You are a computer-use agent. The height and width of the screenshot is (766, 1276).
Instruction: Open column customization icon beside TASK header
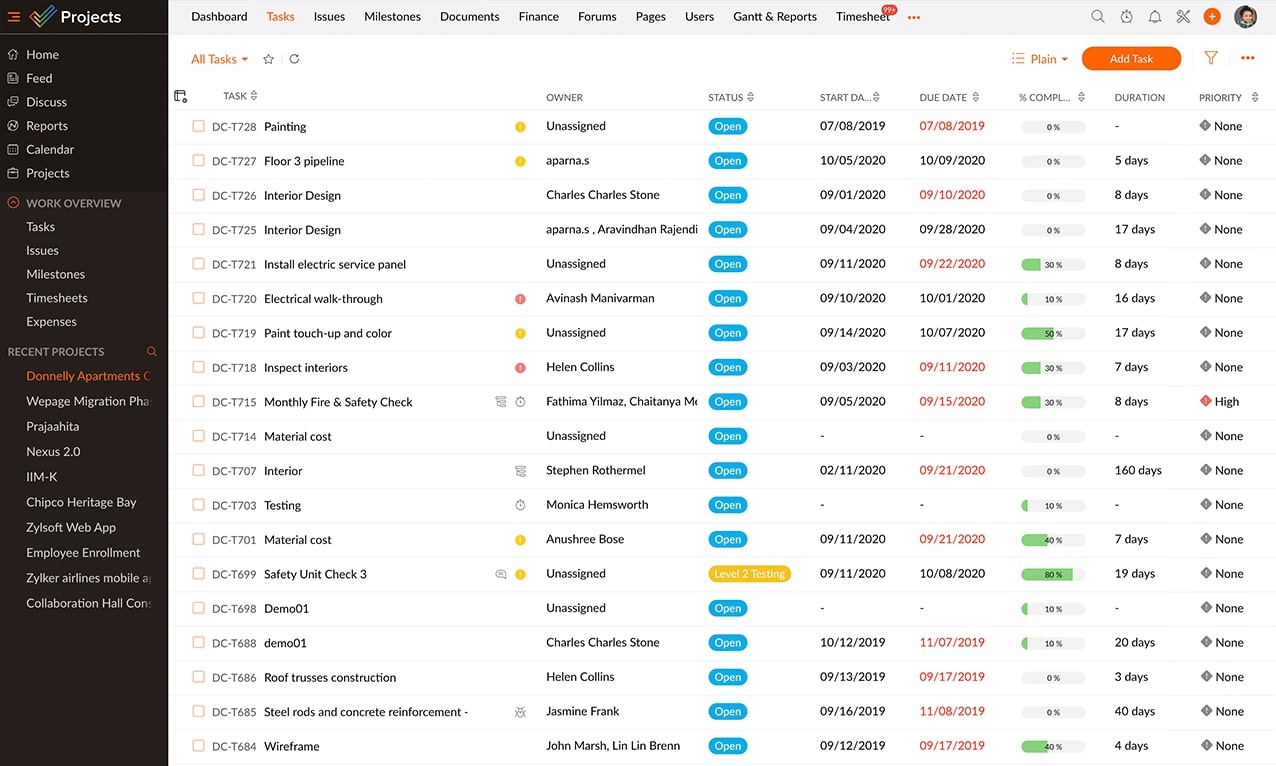point(181,97)
